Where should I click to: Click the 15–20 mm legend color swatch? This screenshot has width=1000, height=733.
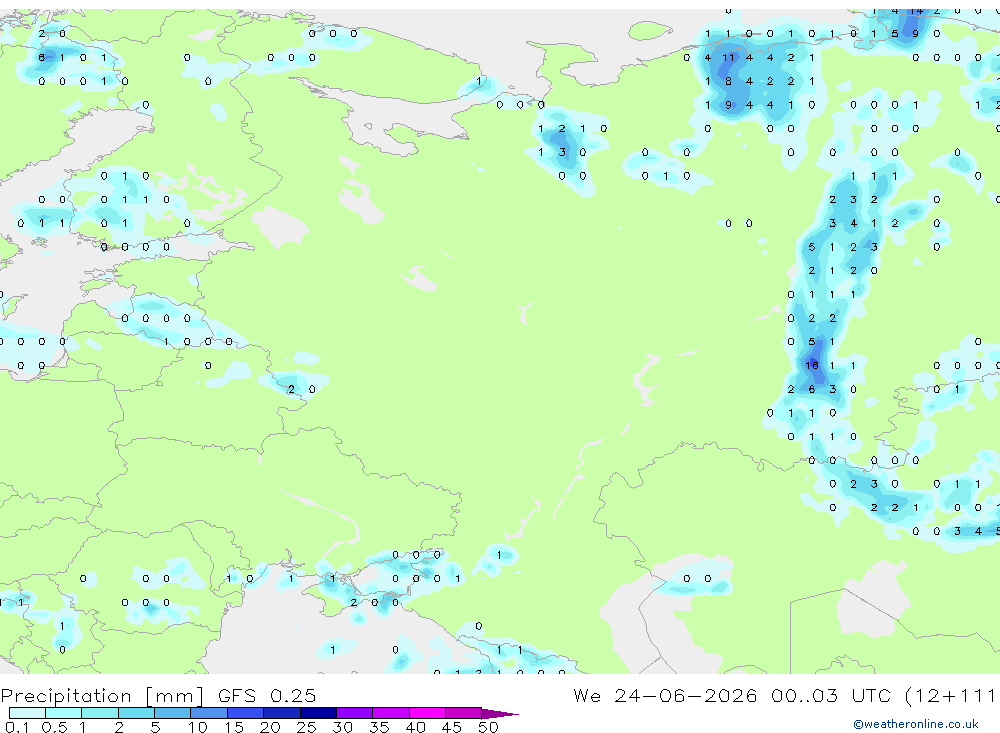coord(246,713)
